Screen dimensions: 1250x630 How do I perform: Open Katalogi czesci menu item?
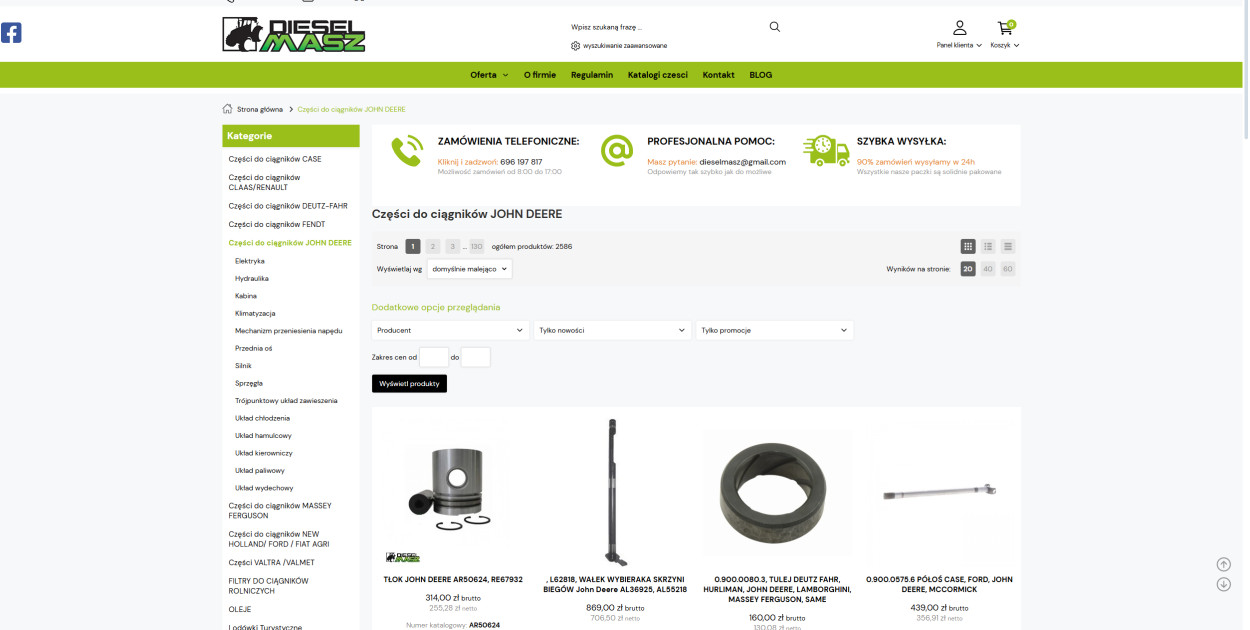click(x=657, y=75)
